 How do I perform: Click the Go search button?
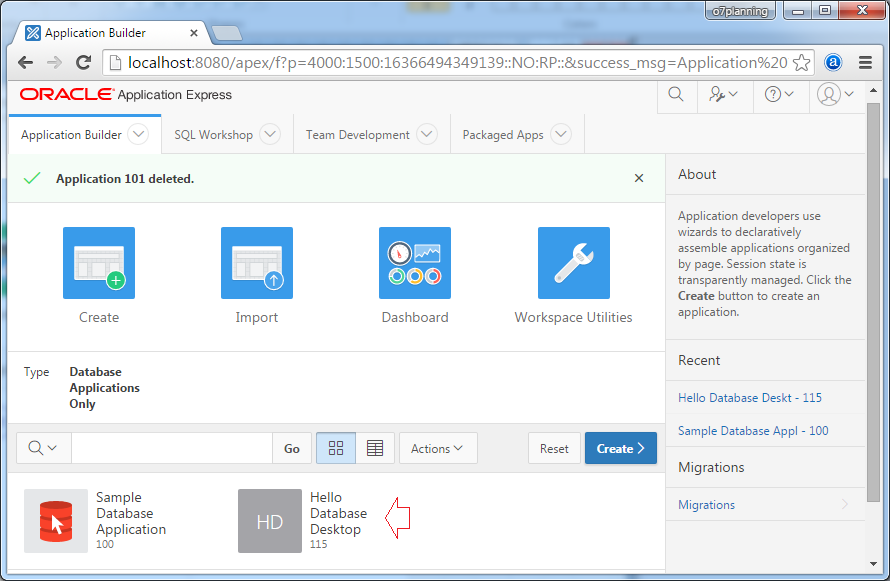[x=292, y=448]
